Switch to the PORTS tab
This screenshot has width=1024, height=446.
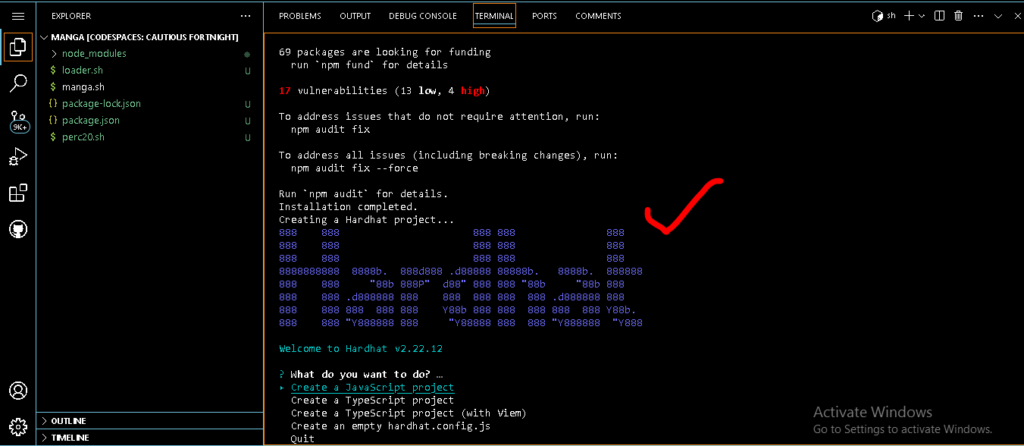(x=545, y=16)
